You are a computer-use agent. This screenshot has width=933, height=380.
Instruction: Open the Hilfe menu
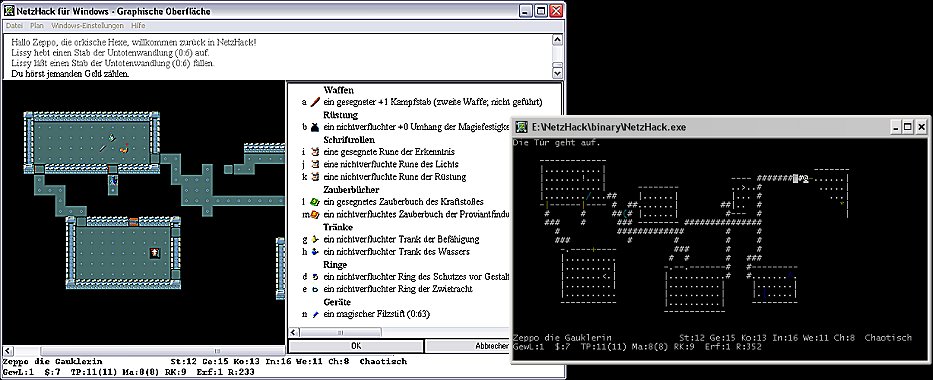coord(138,26)
